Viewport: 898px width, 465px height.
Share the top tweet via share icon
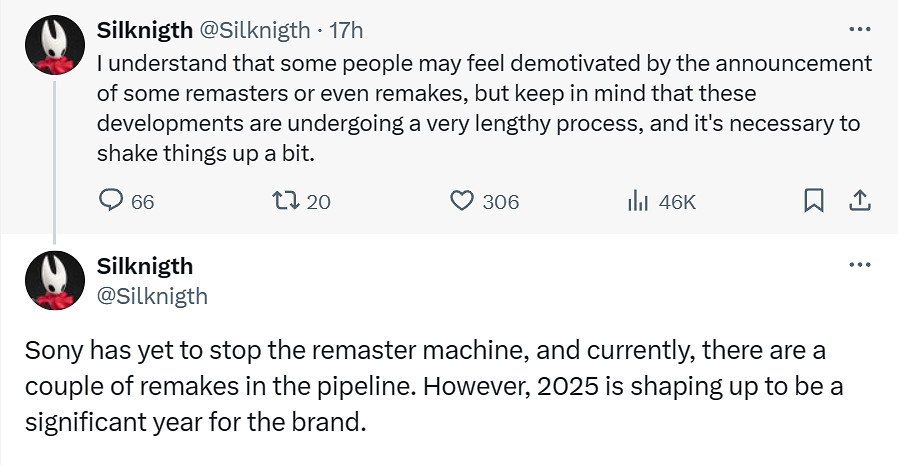pyautogui.click(x=858, y=201)
